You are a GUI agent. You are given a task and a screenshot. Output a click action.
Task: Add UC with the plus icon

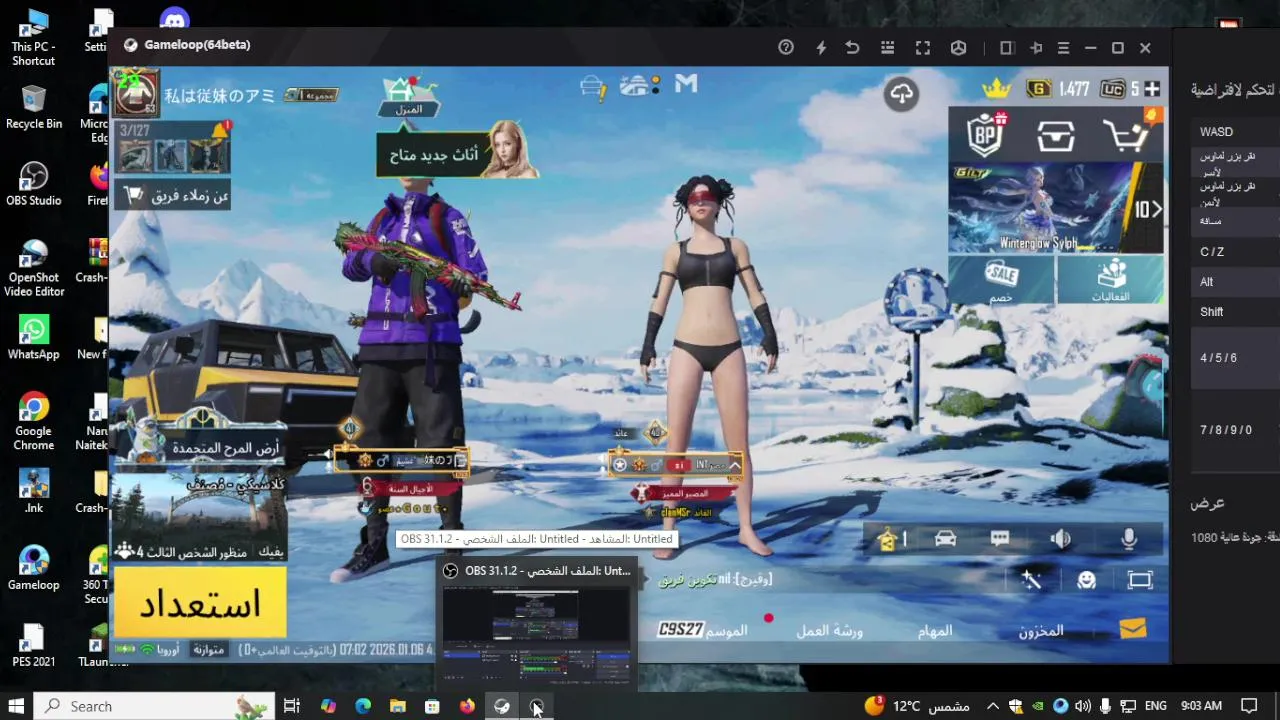coord(1152,89)
